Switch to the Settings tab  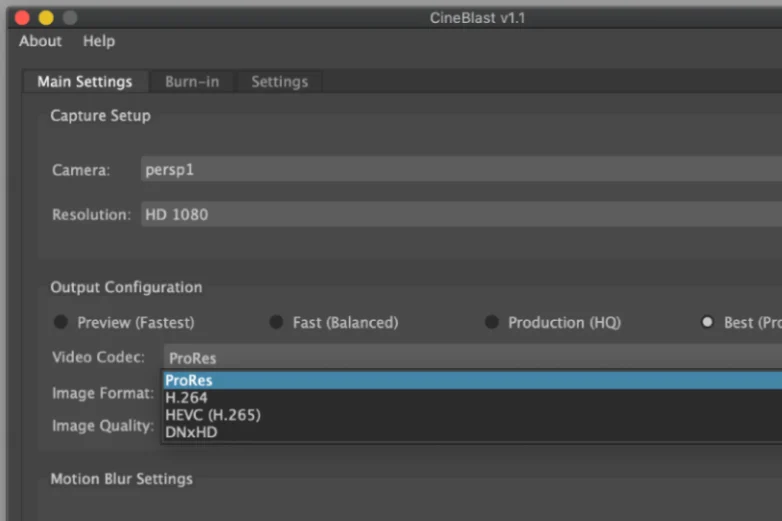tap(279, 82)
